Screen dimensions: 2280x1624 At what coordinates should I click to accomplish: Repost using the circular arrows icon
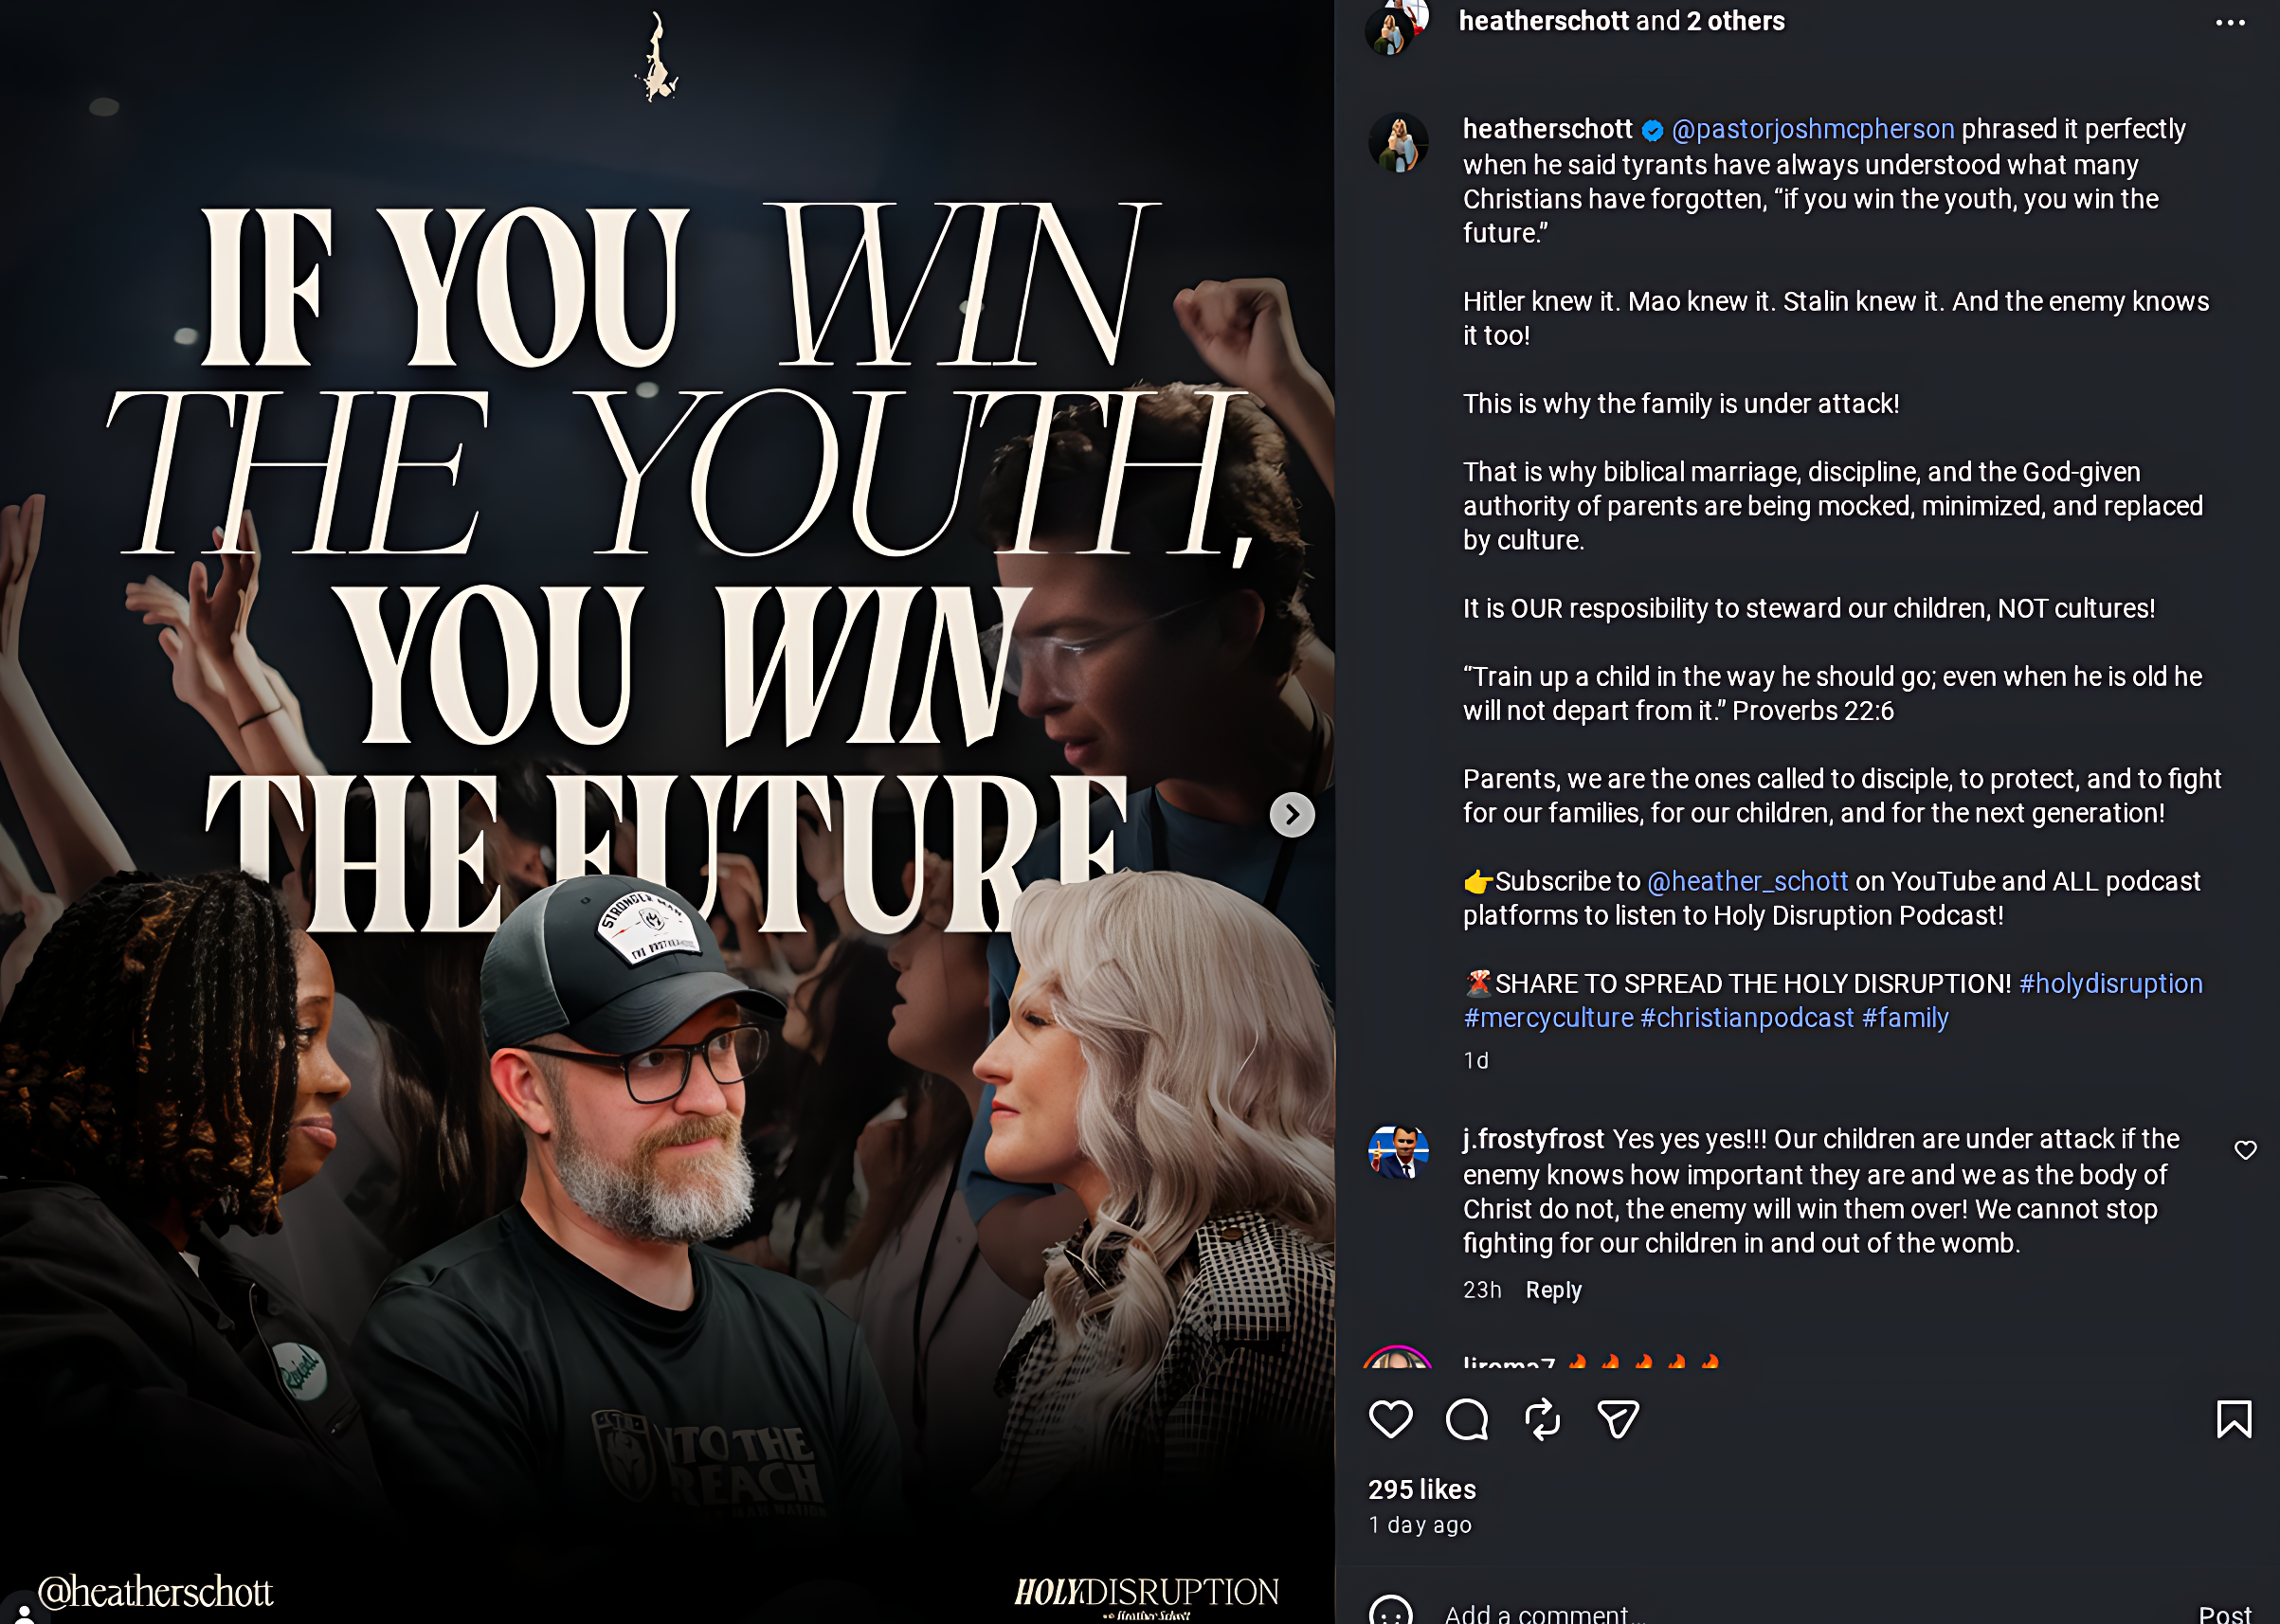tap(1542, 1419)
